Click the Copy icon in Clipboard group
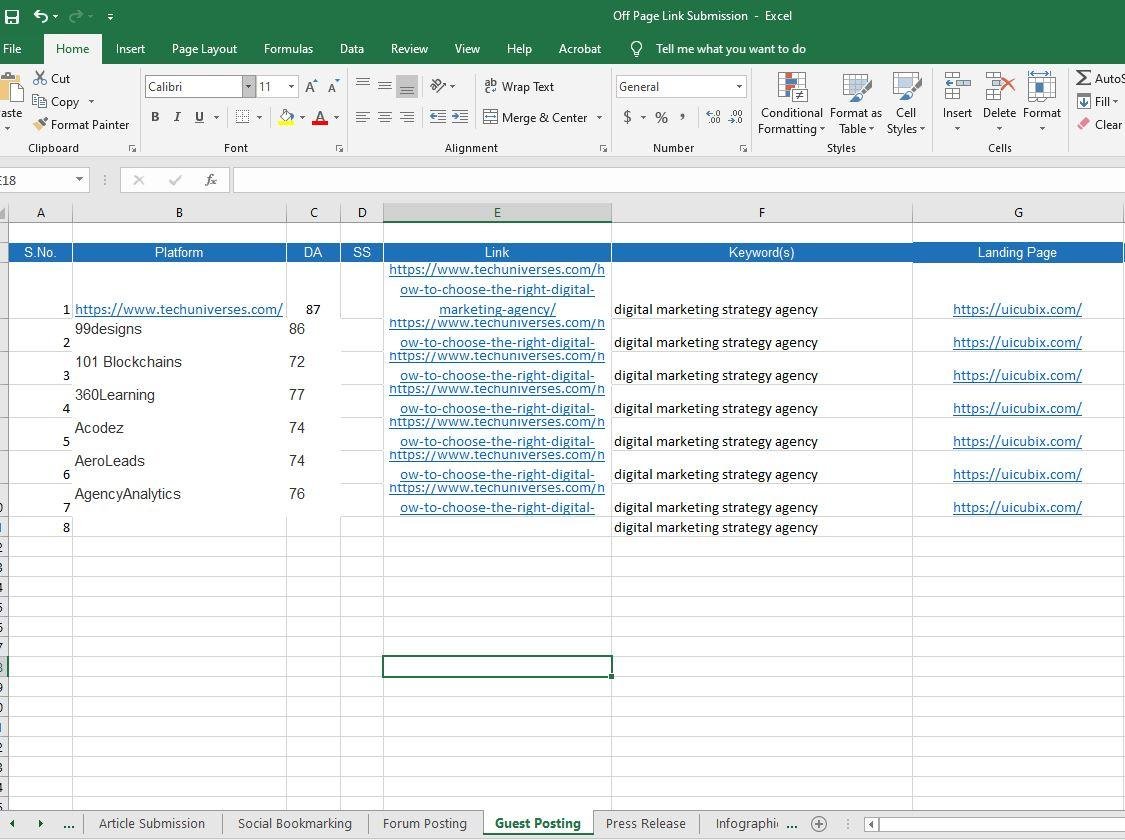The image size is (1125, 840). pos(39,101)
